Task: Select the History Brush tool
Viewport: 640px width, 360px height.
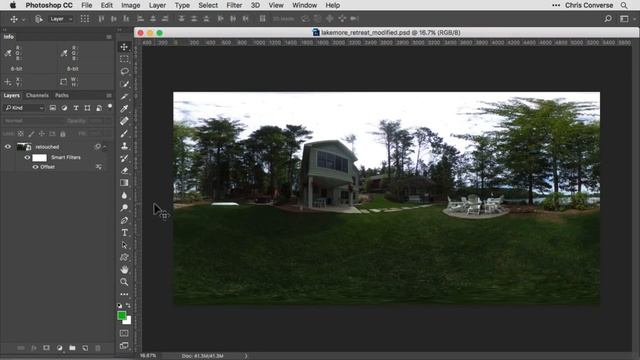Action: click(x=124, y=158)
